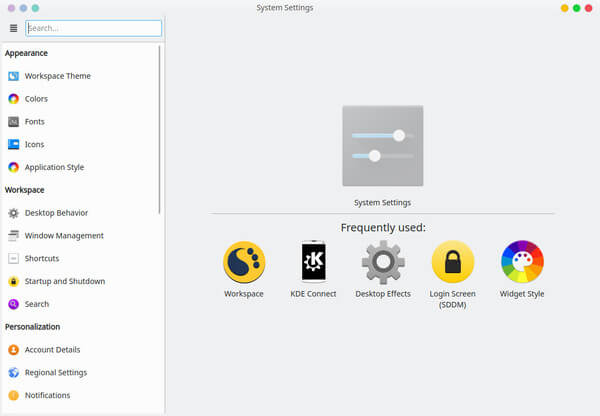The width and height of the screenshot is (600, 416).
Task: Click the yellow minimize window button
Action: coord(564,8)
